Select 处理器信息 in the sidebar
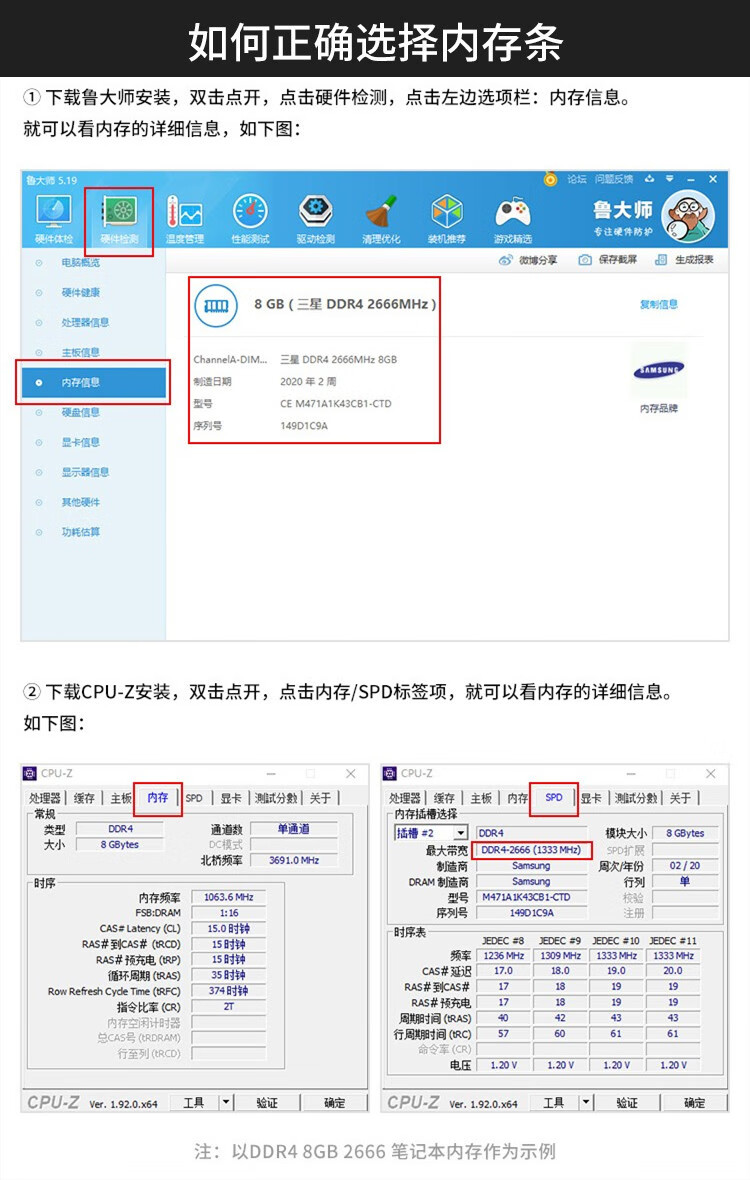Viewport: 750px width, 1180px height. point(85,323)
